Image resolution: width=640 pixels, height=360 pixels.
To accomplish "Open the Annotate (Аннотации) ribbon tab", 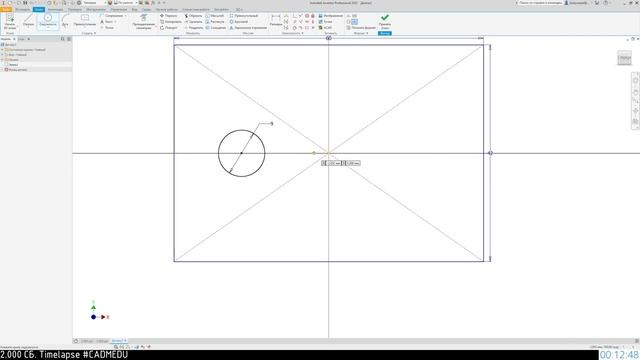I will [55, 9].
